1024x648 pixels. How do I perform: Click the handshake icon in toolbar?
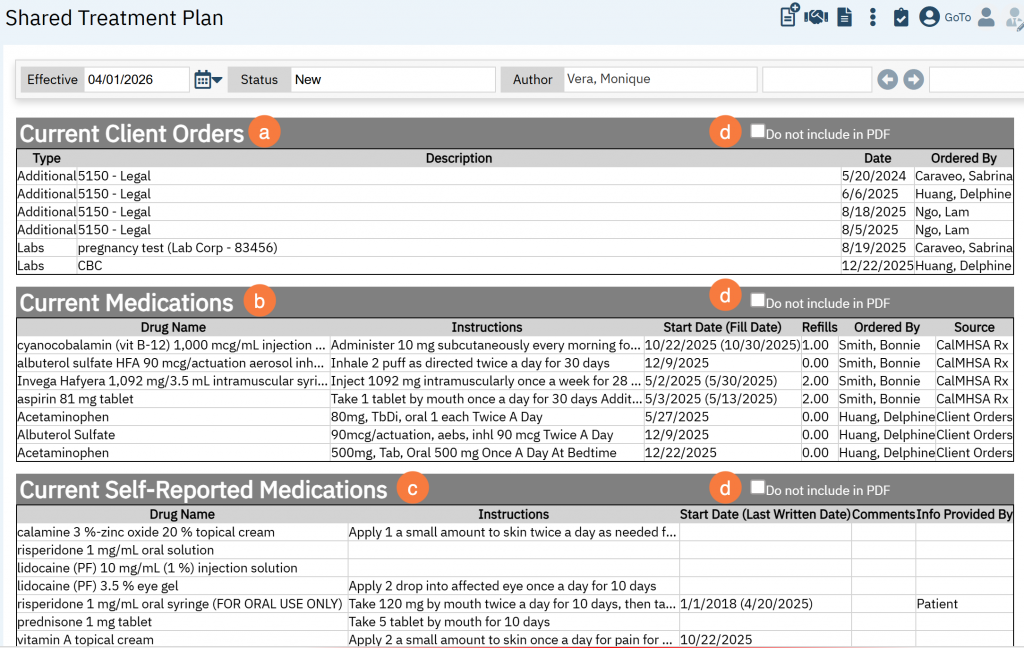pos(816,17)
